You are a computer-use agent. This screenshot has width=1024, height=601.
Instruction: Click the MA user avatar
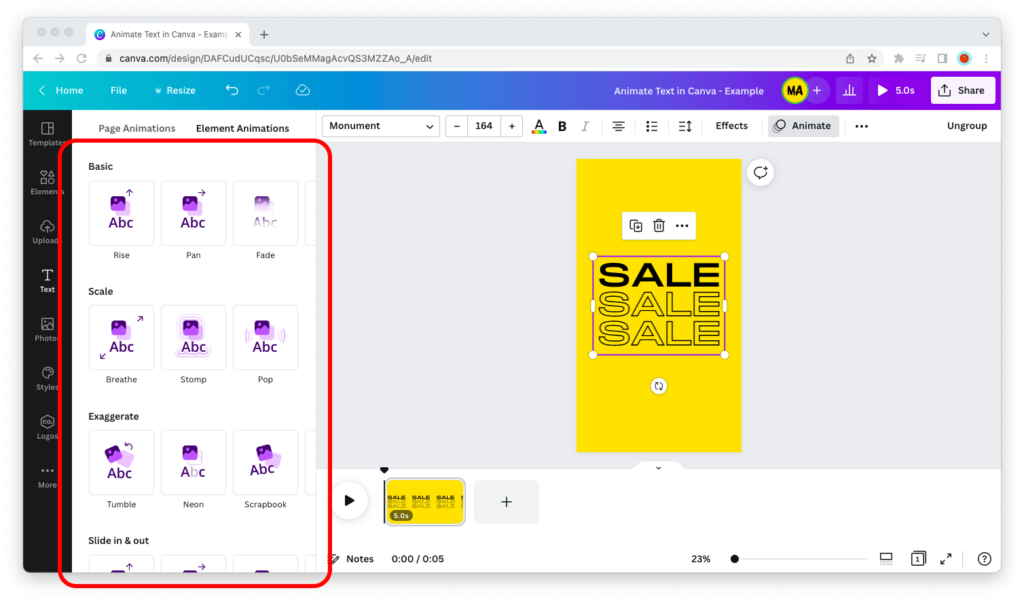(x=794, y=90)
